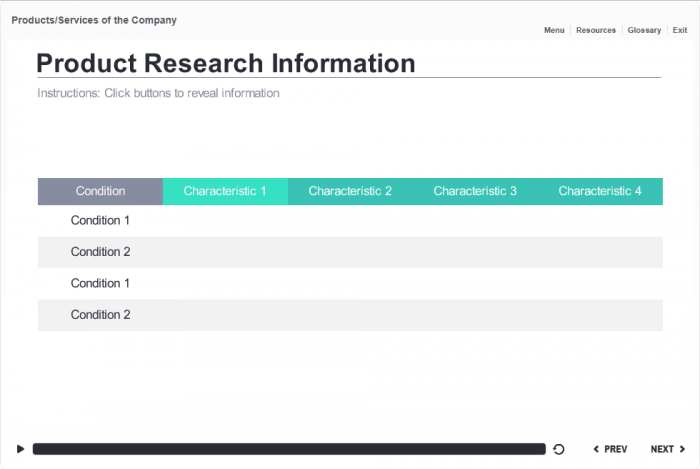This screenshot has height=469, width=700.
Task: Click the Product Research Information heading
Action: click(x=226, y=63)
